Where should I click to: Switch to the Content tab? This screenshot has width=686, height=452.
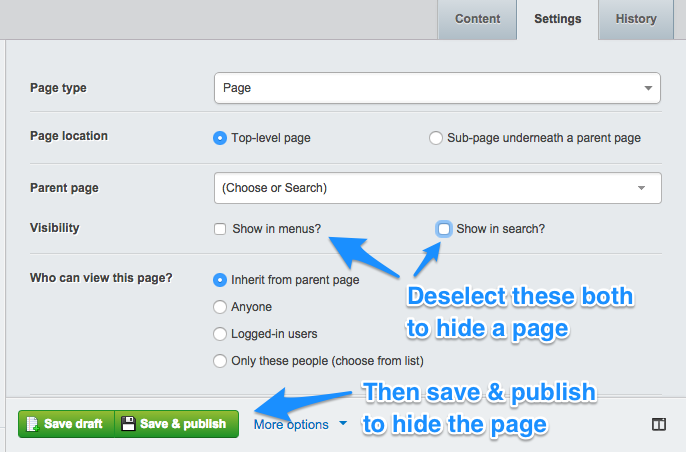[477, 19]
